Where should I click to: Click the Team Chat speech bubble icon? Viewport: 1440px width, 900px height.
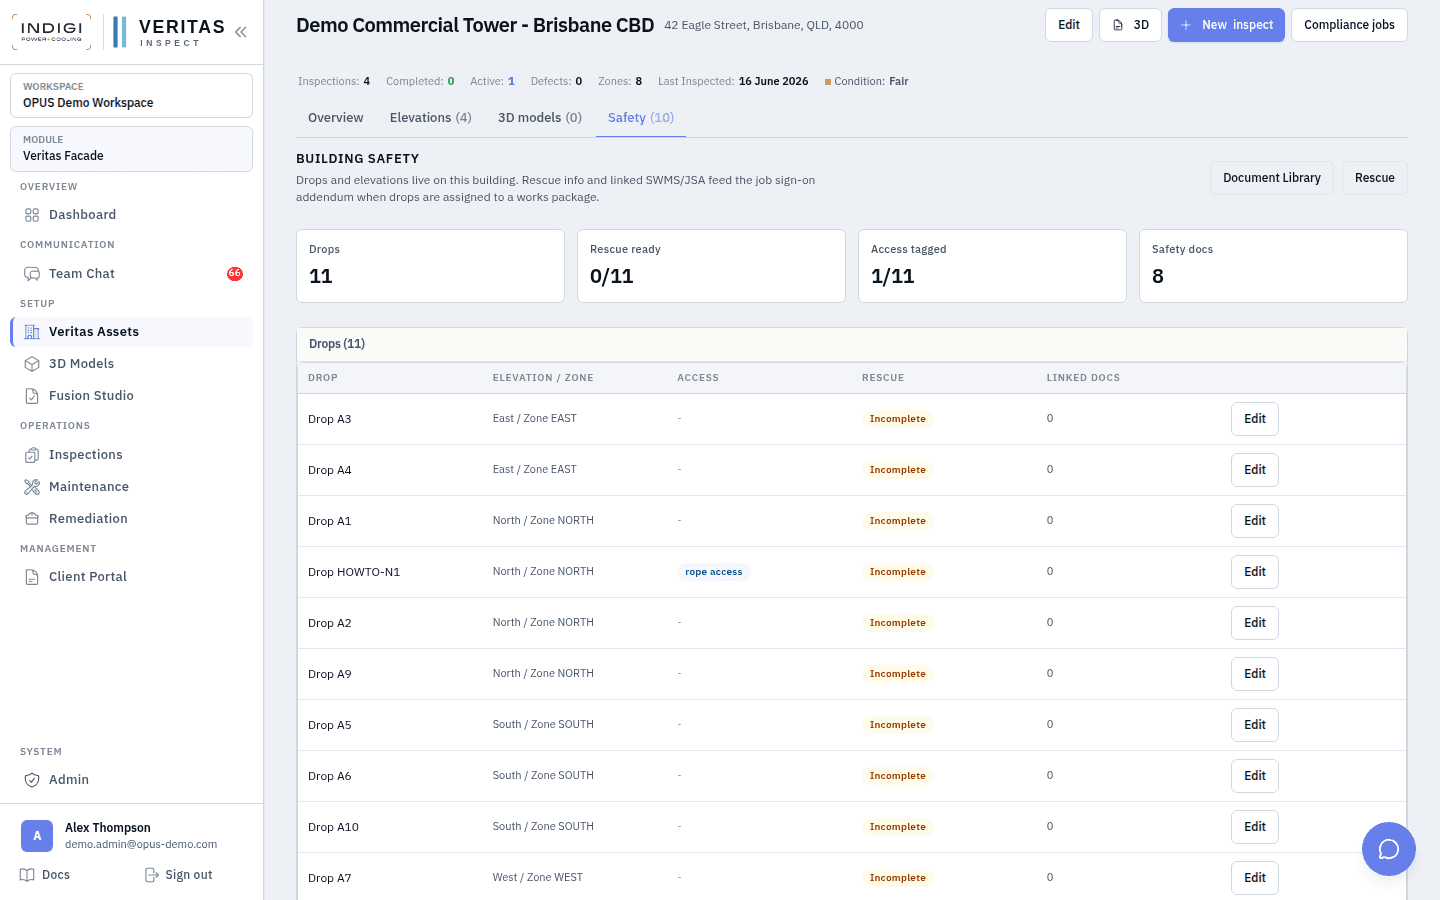[x=32, y=274]
